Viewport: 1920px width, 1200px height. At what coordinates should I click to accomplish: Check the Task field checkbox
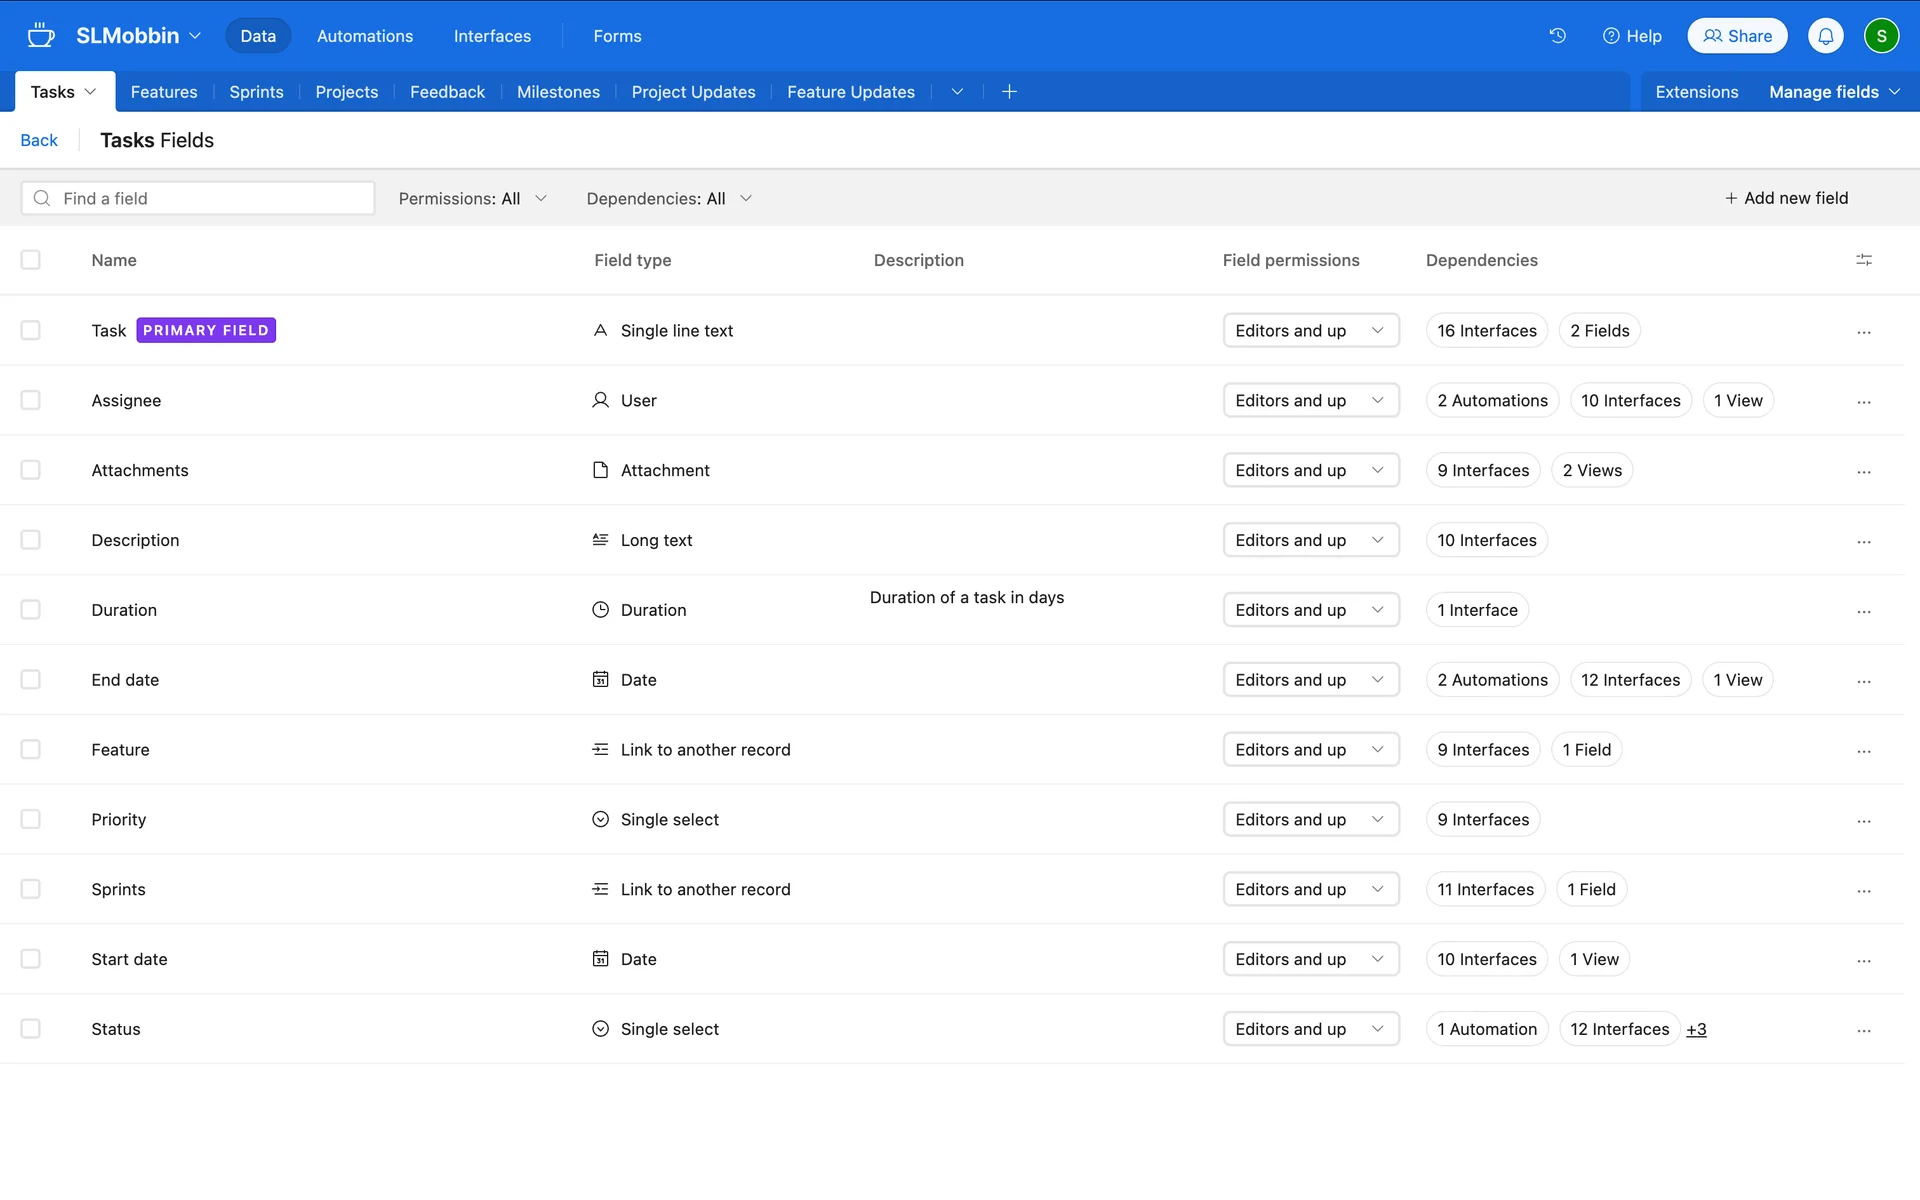(x=31, y=330)
